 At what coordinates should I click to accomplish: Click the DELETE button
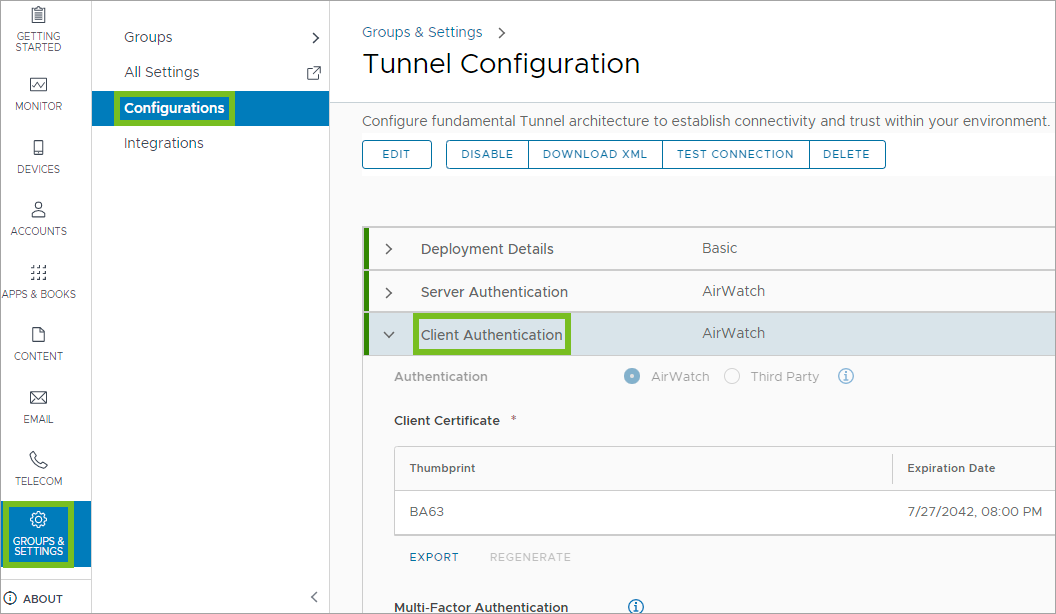(847, 154)
